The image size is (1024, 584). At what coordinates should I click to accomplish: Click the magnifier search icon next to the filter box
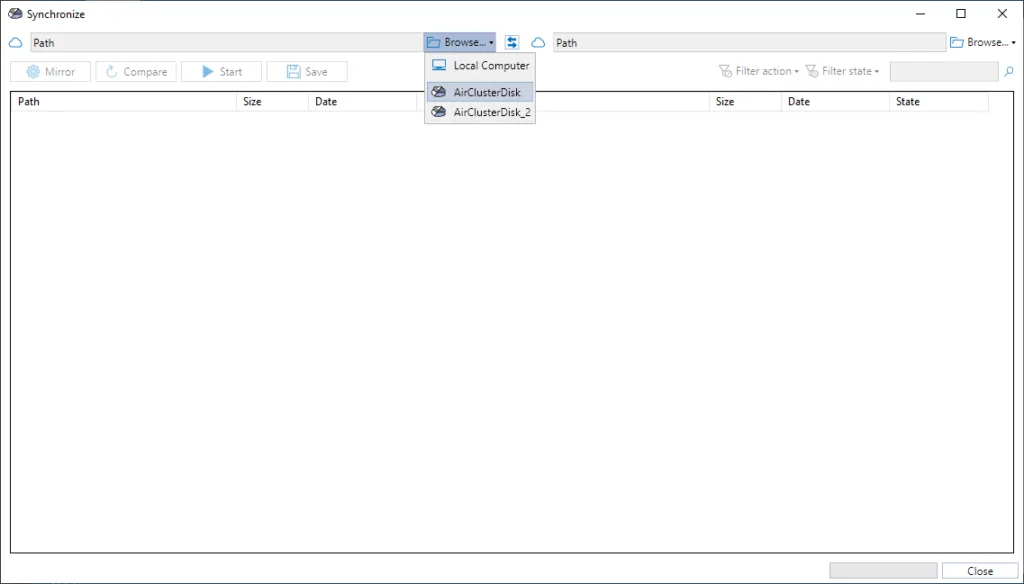pyautogui.click(x=1009, y=72)
